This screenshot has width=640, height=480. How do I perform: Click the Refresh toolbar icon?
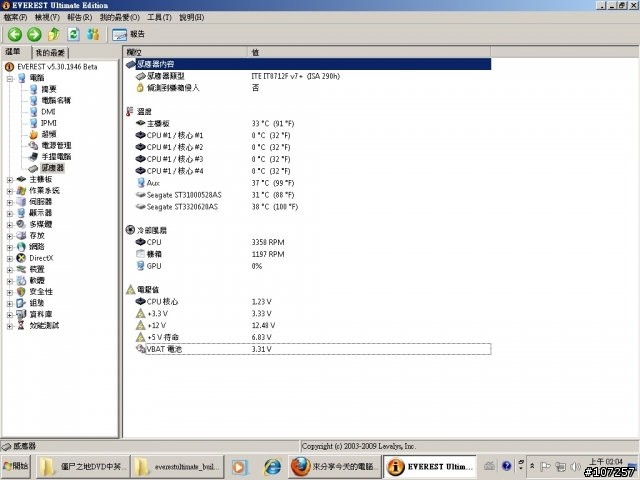[x=73, y=34]
